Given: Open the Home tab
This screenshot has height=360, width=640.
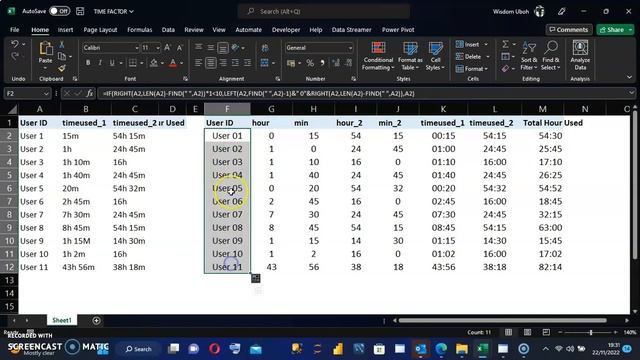Looking at the screenshot, I should [x=40, y=30].
